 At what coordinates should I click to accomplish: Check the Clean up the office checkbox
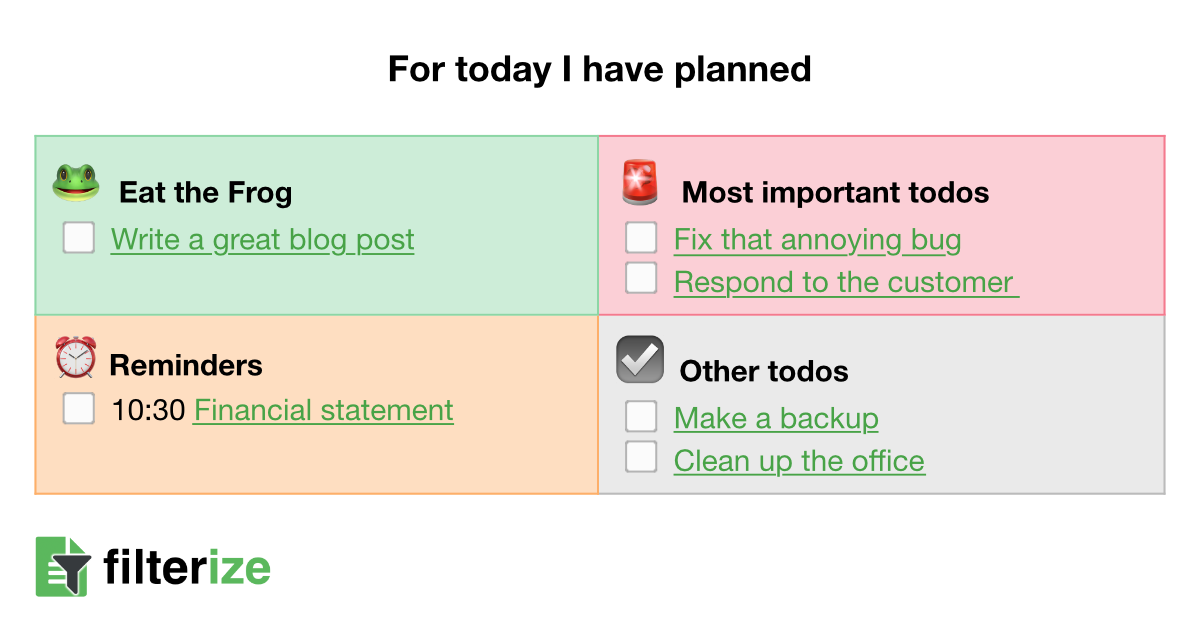(x=641, y=457)
